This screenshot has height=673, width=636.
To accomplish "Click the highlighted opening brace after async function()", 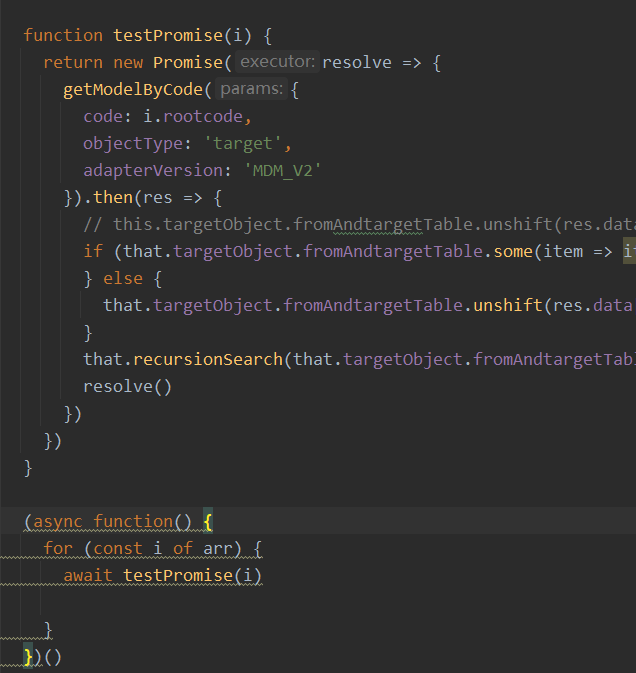I will pyautogui.click(x=208, y=522).
